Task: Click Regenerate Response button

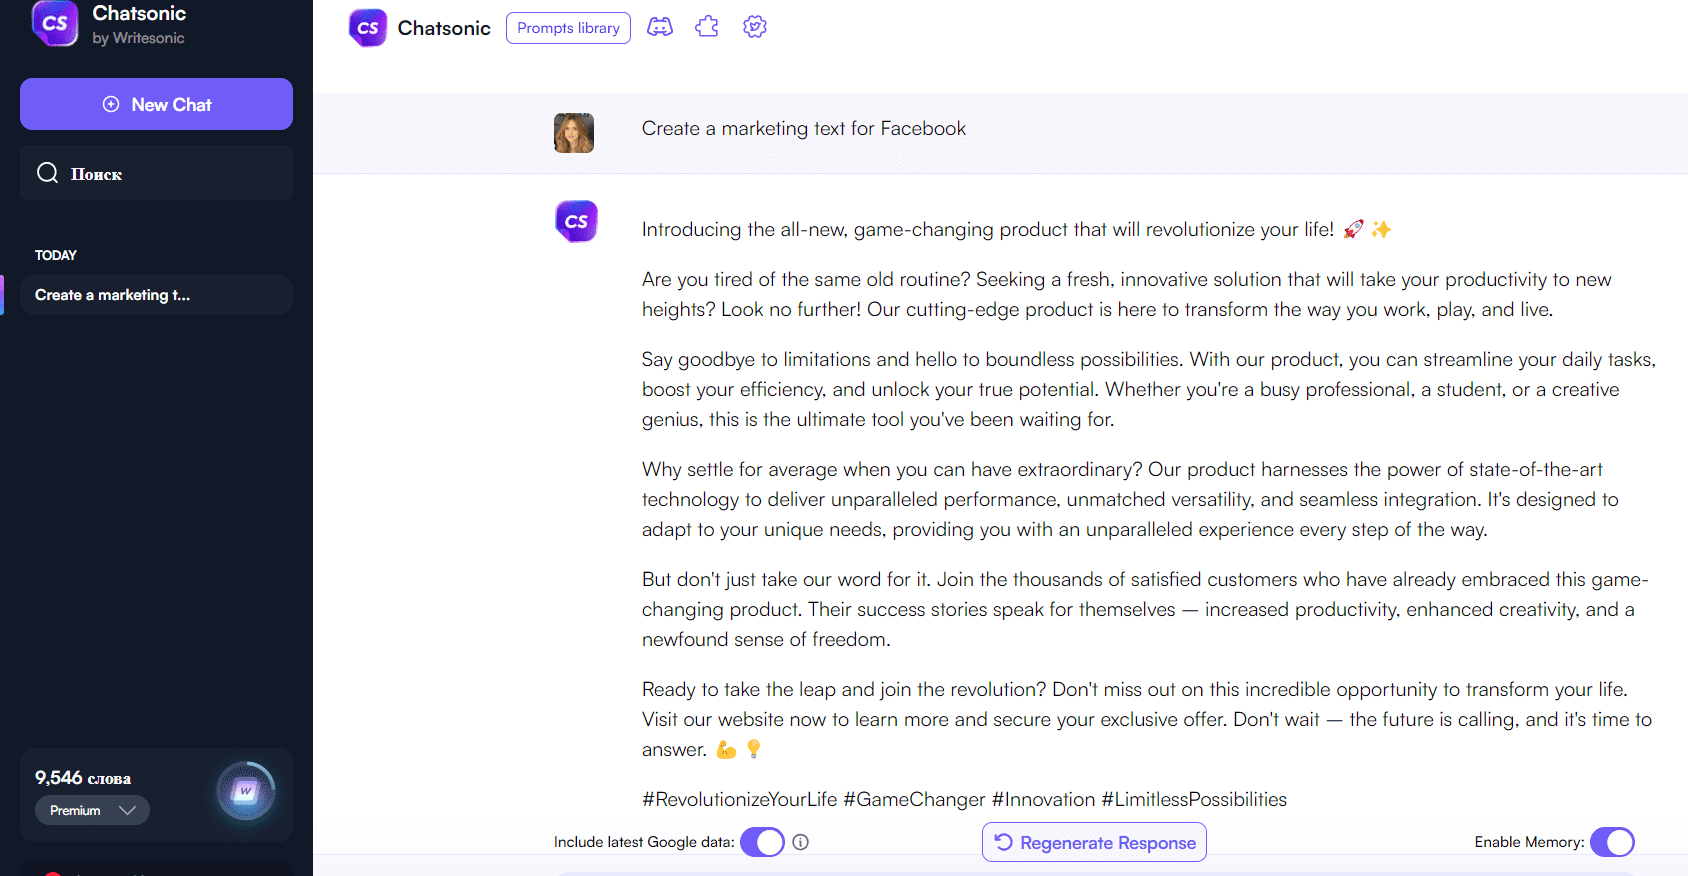Action: click(1094, 842)
